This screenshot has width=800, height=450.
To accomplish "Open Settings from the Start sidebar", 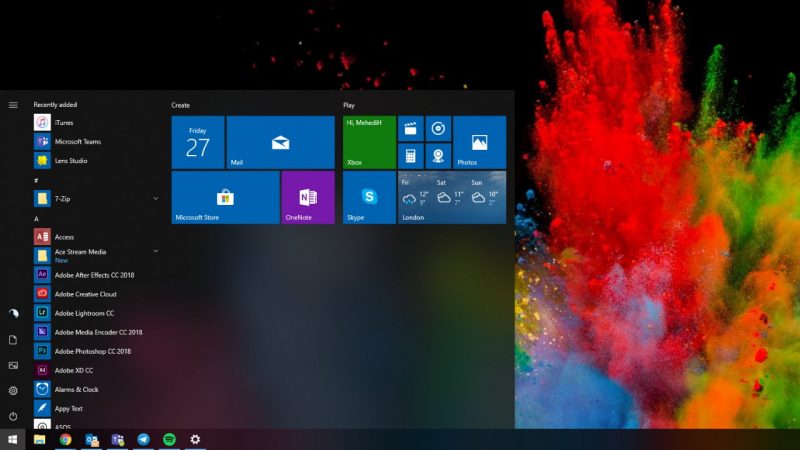I will (13, 391).
